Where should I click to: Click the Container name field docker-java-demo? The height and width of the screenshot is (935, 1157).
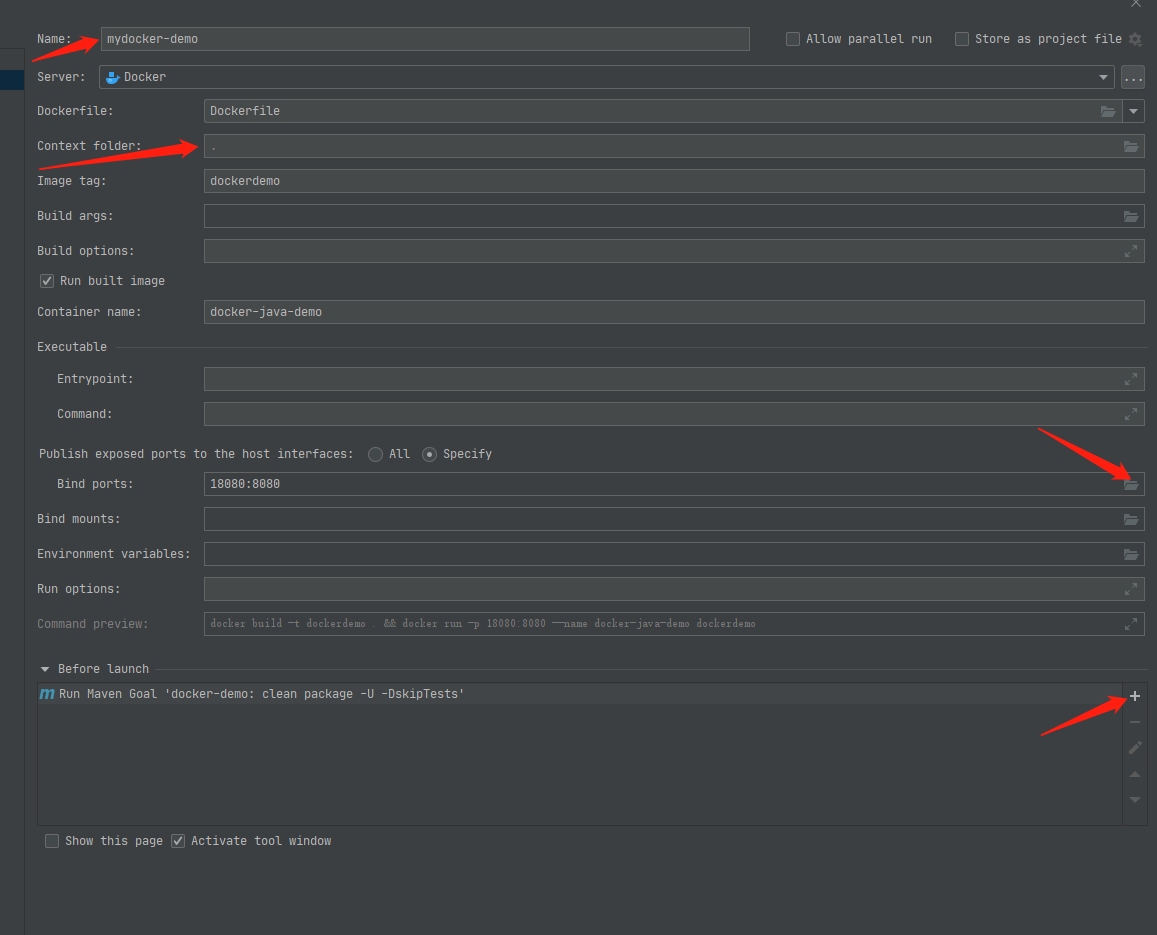pos(674,312)
